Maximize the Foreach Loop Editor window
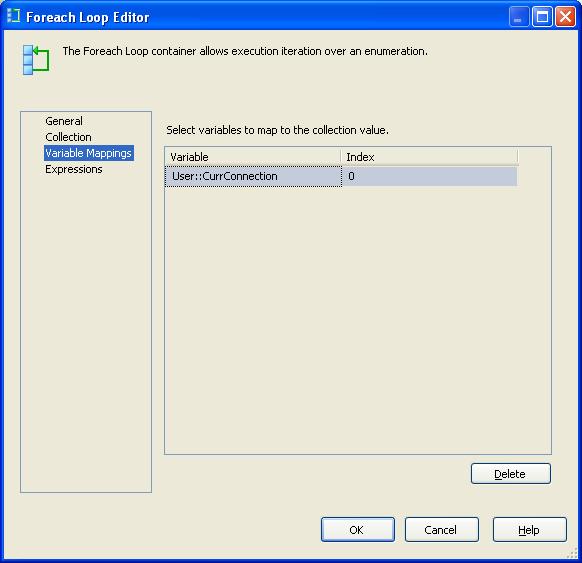Viewport: 582px width, 563px height. [542, 17]
